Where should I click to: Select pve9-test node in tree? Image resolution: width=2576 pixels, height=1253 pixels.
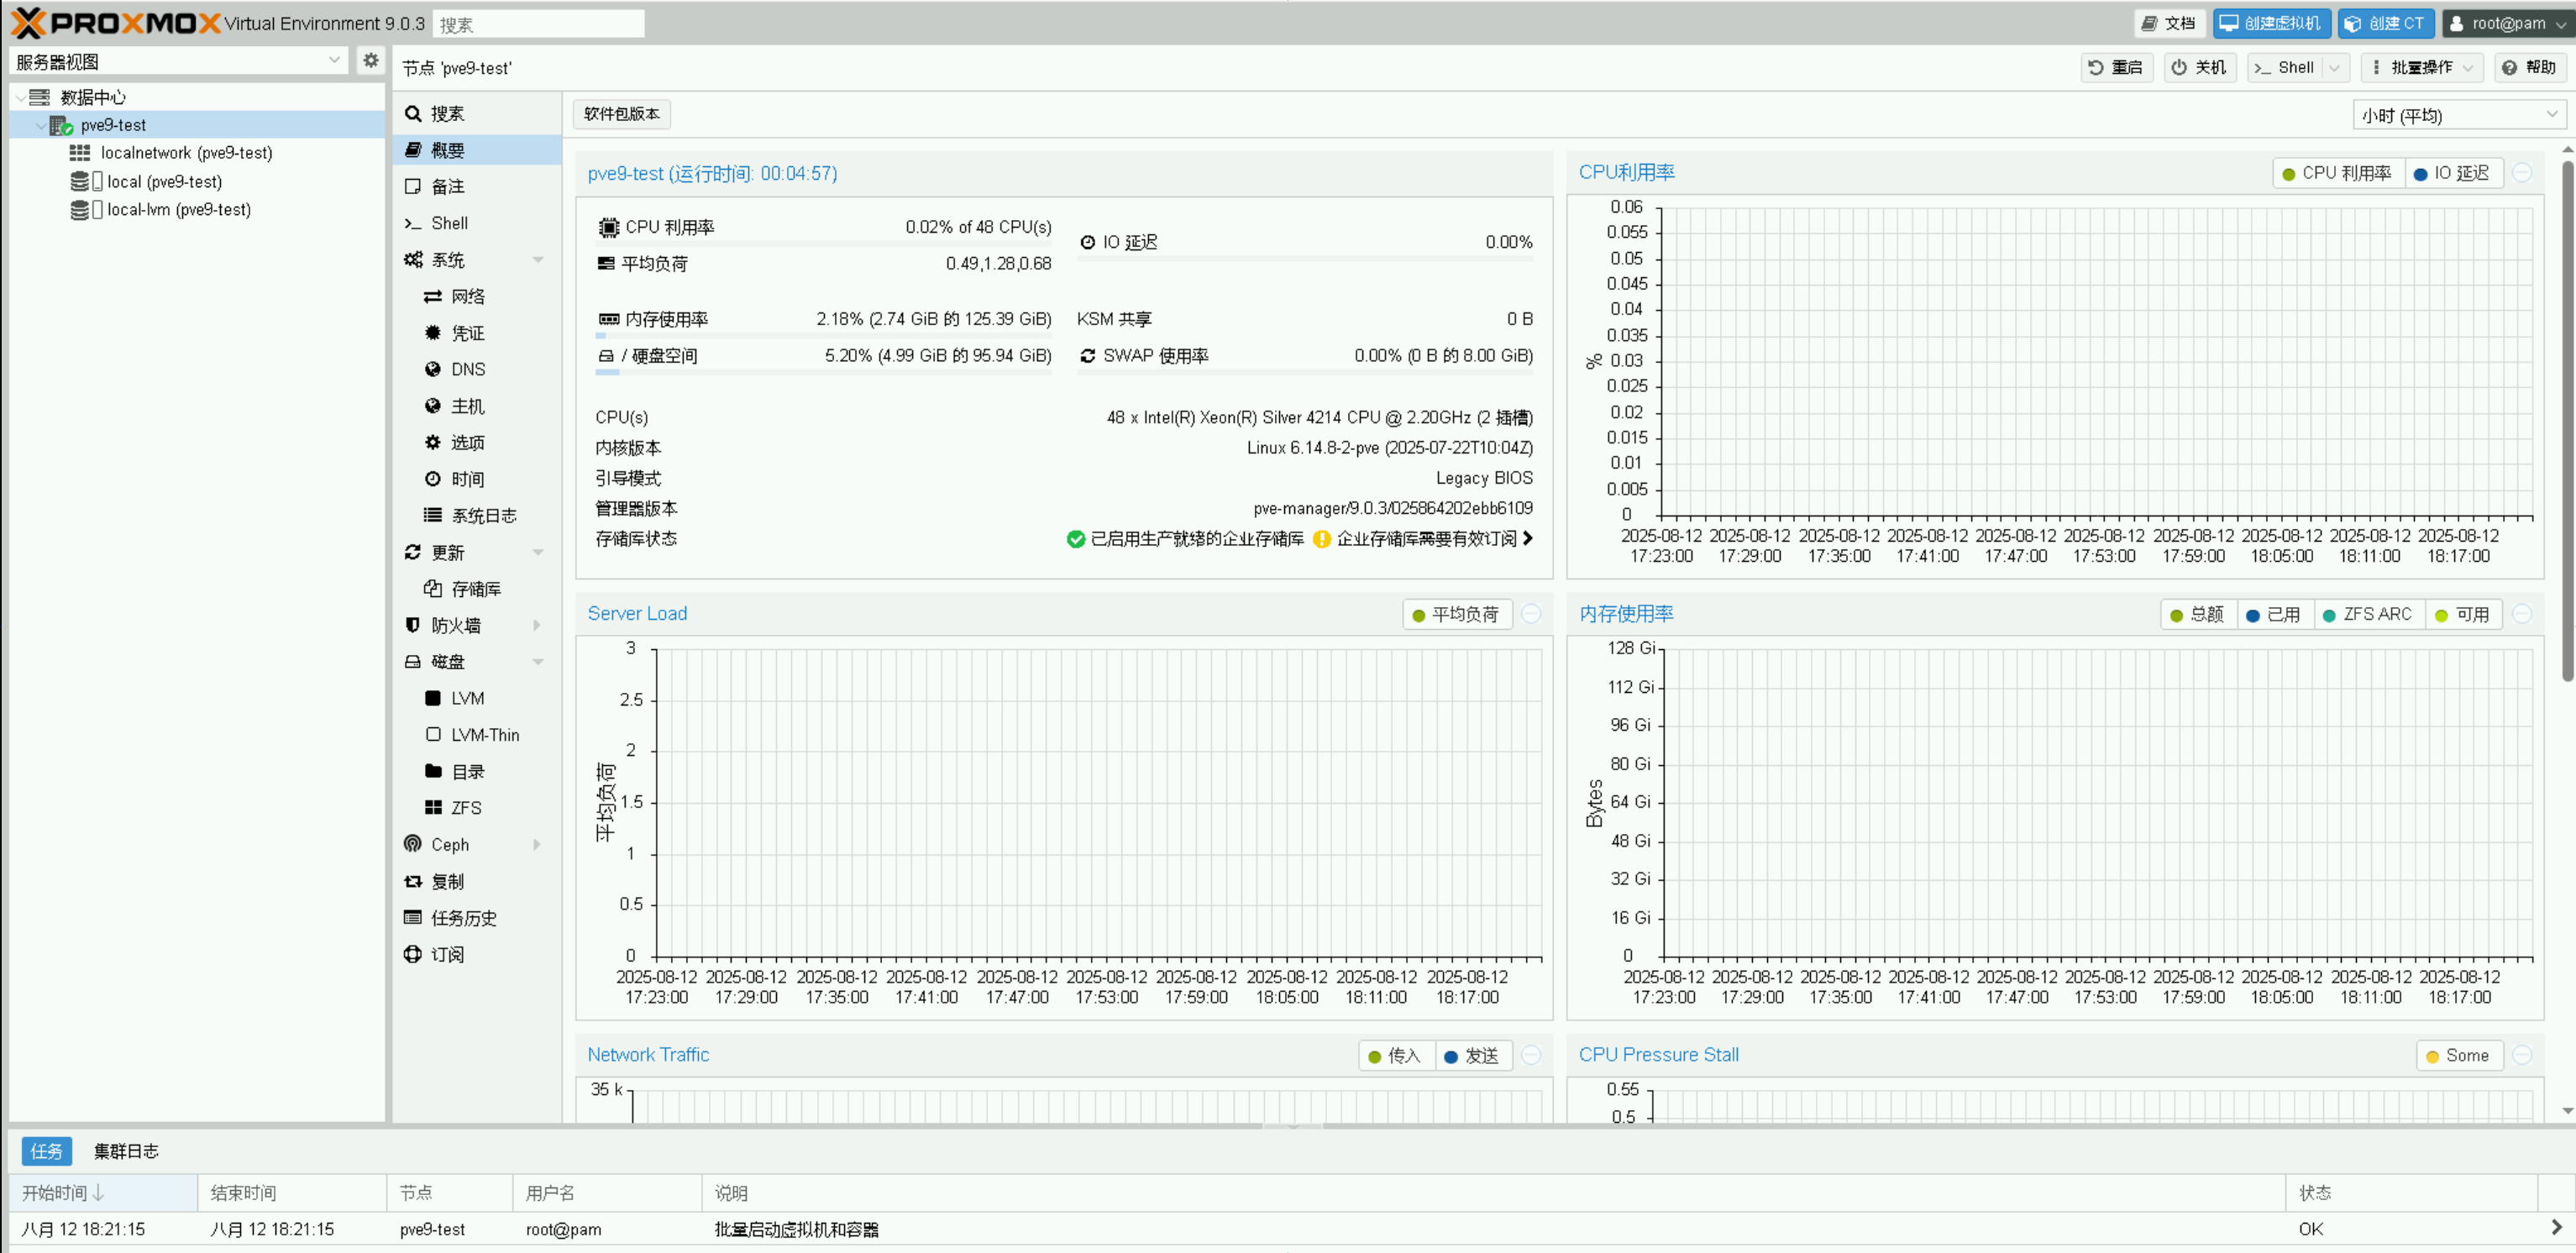pos(113,125)
